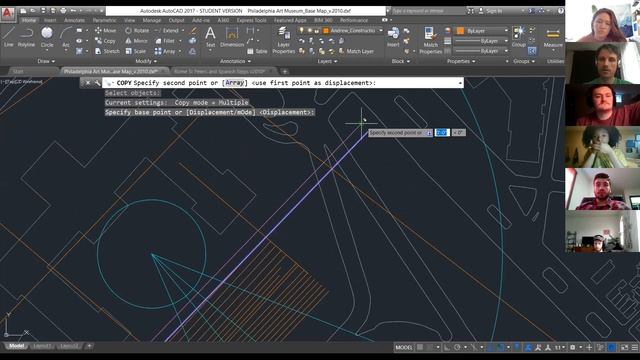Click the help question mark icon
Viewport: 640px width, 360px height.
pyautogui.click(x=560, y=11)
